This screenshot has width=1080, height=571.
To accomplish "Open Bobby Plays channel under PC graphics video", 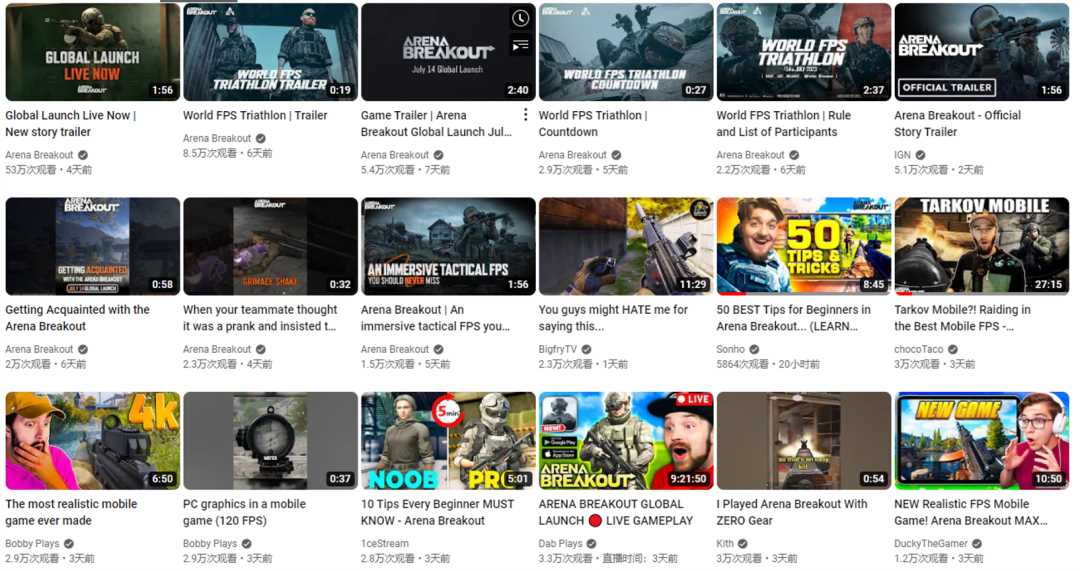I will 210,543.
